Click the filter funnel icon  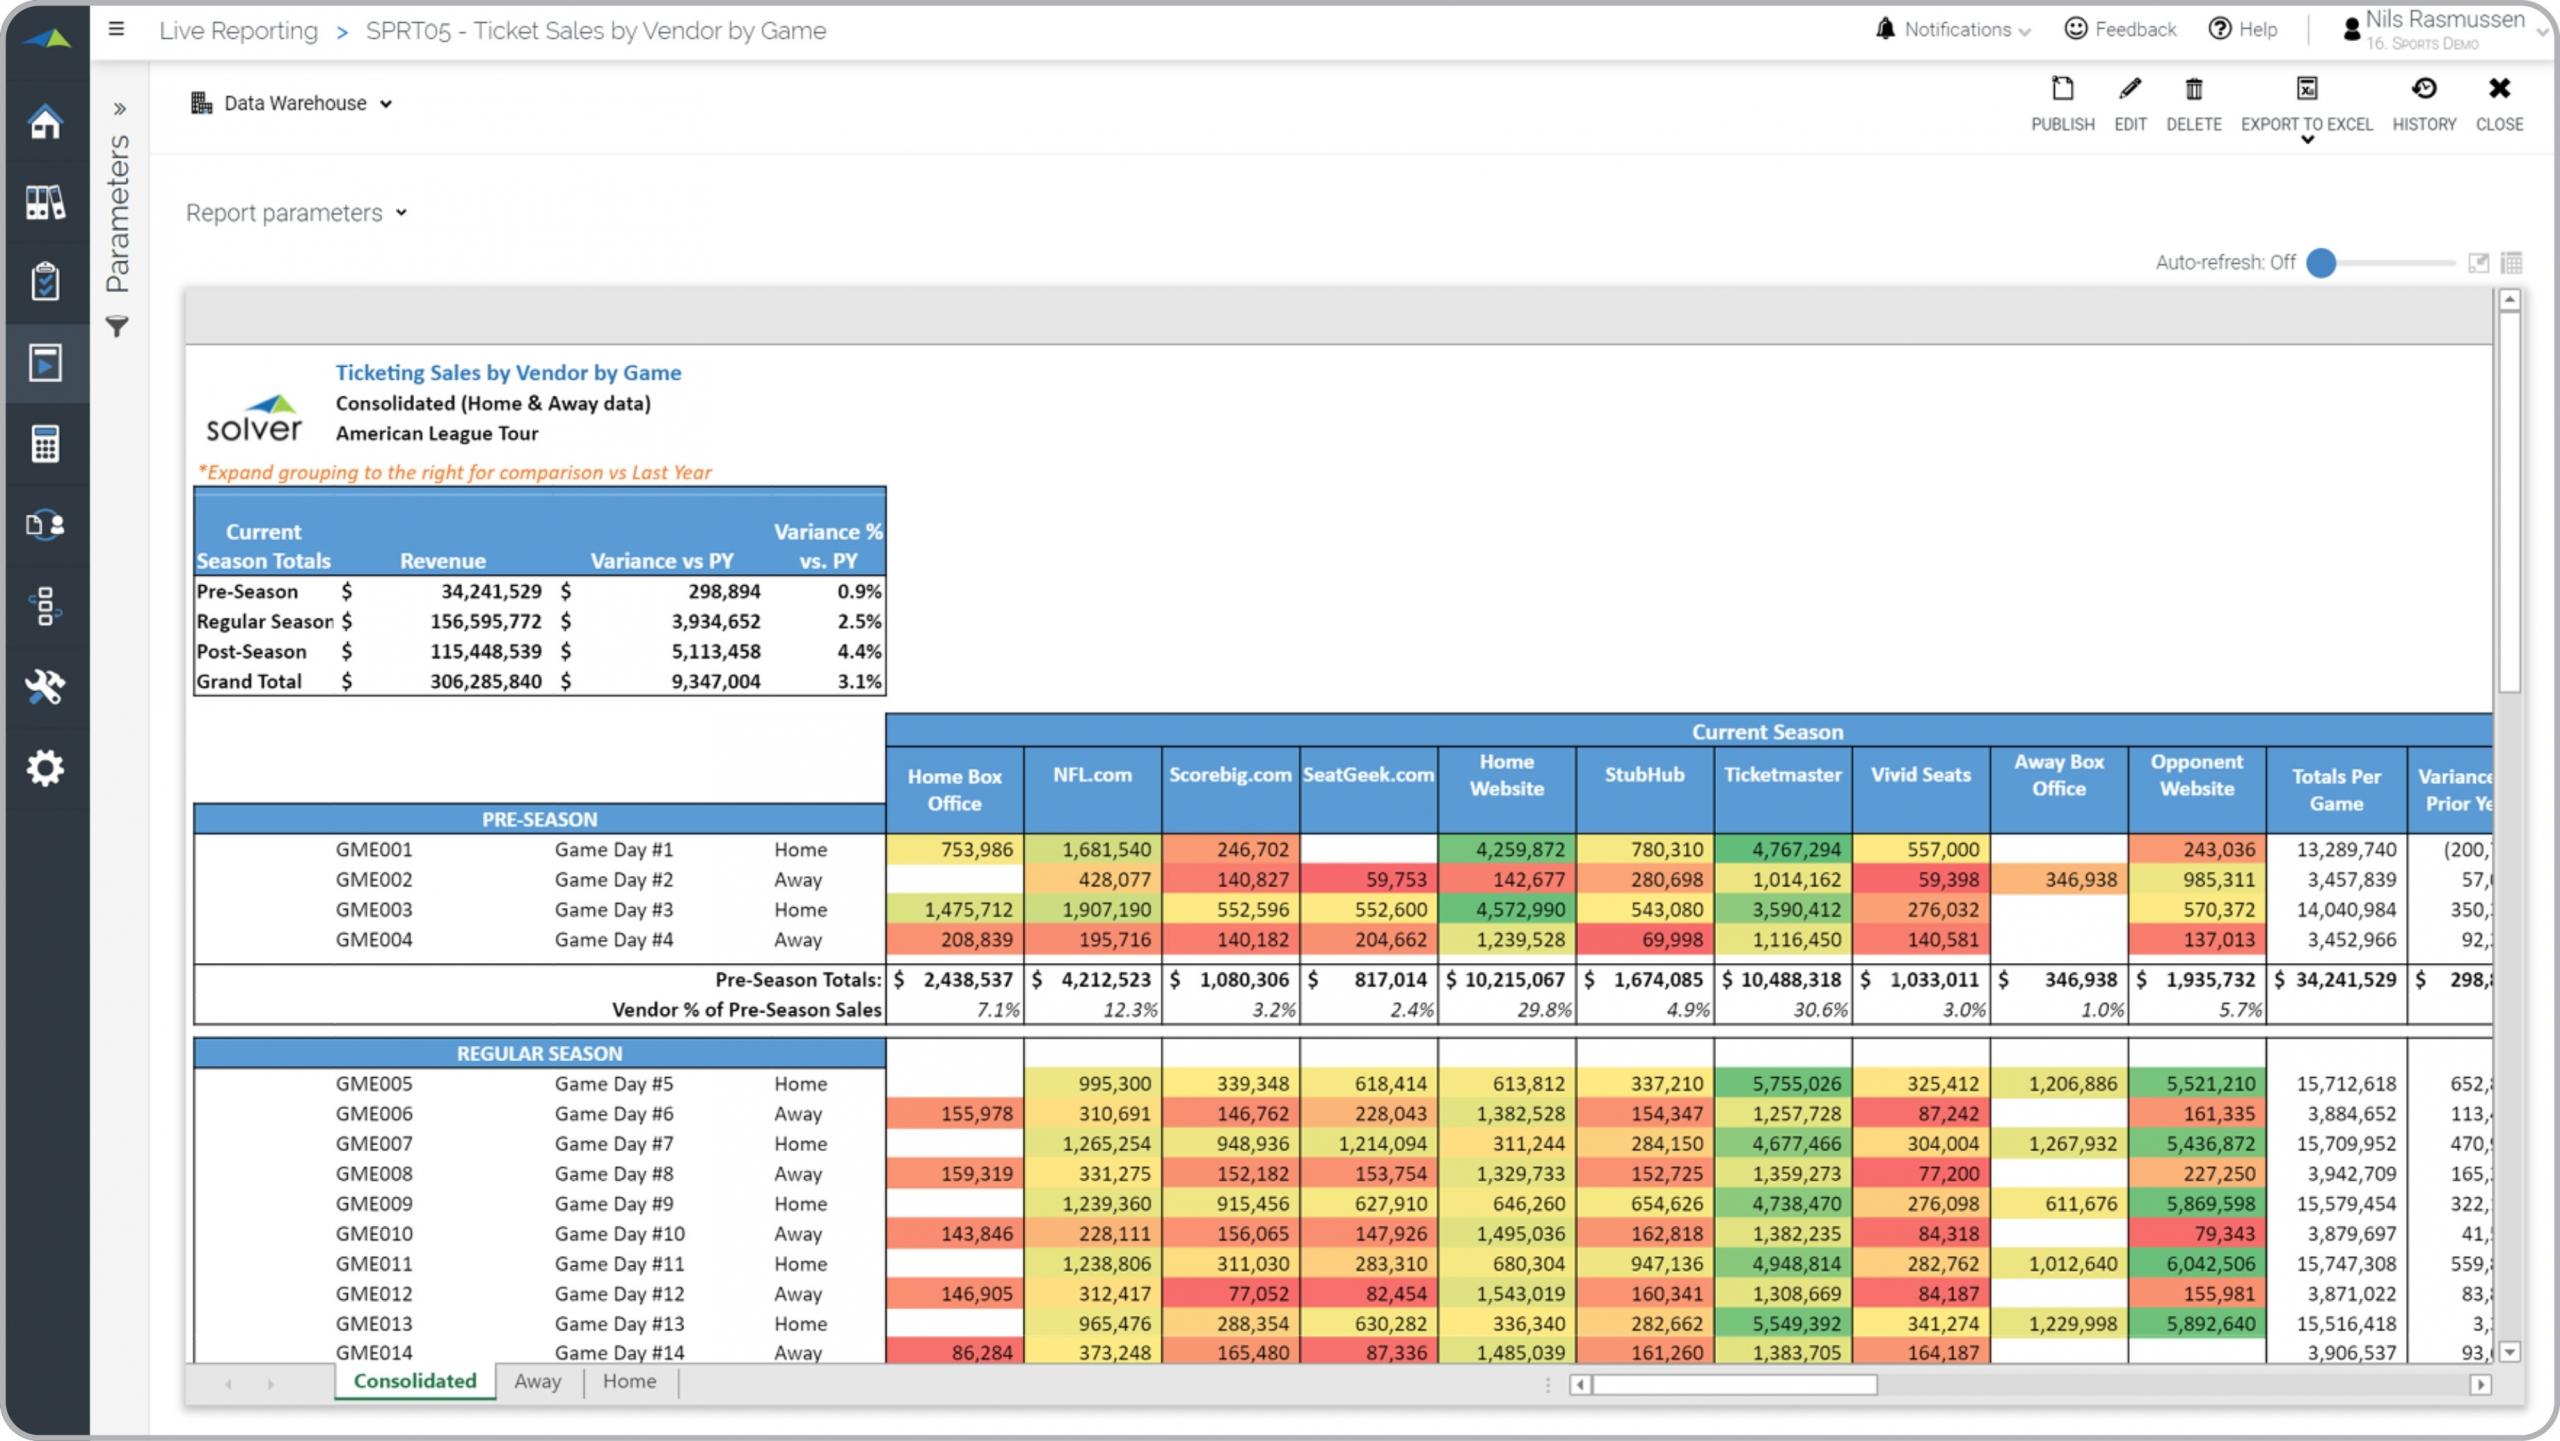click(x=117, y=327)
